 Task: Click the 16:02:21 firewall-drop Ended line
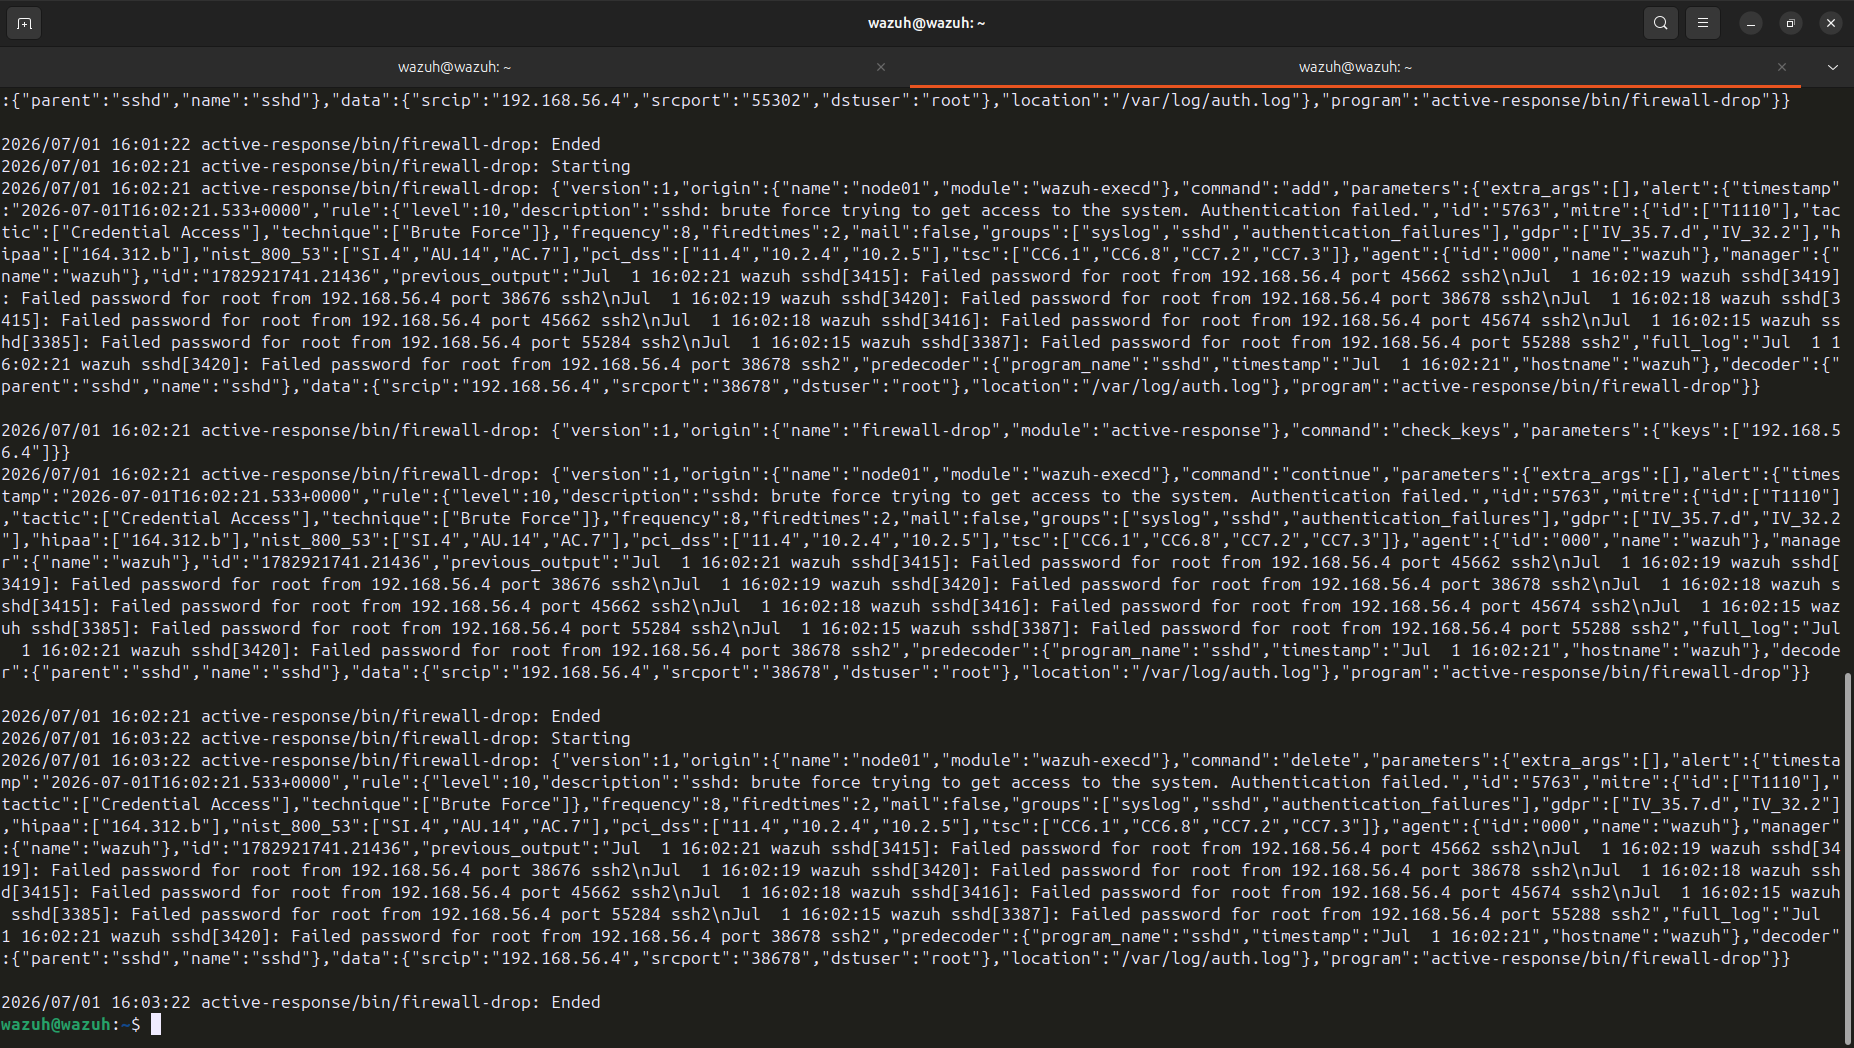(x=301, y=716)
